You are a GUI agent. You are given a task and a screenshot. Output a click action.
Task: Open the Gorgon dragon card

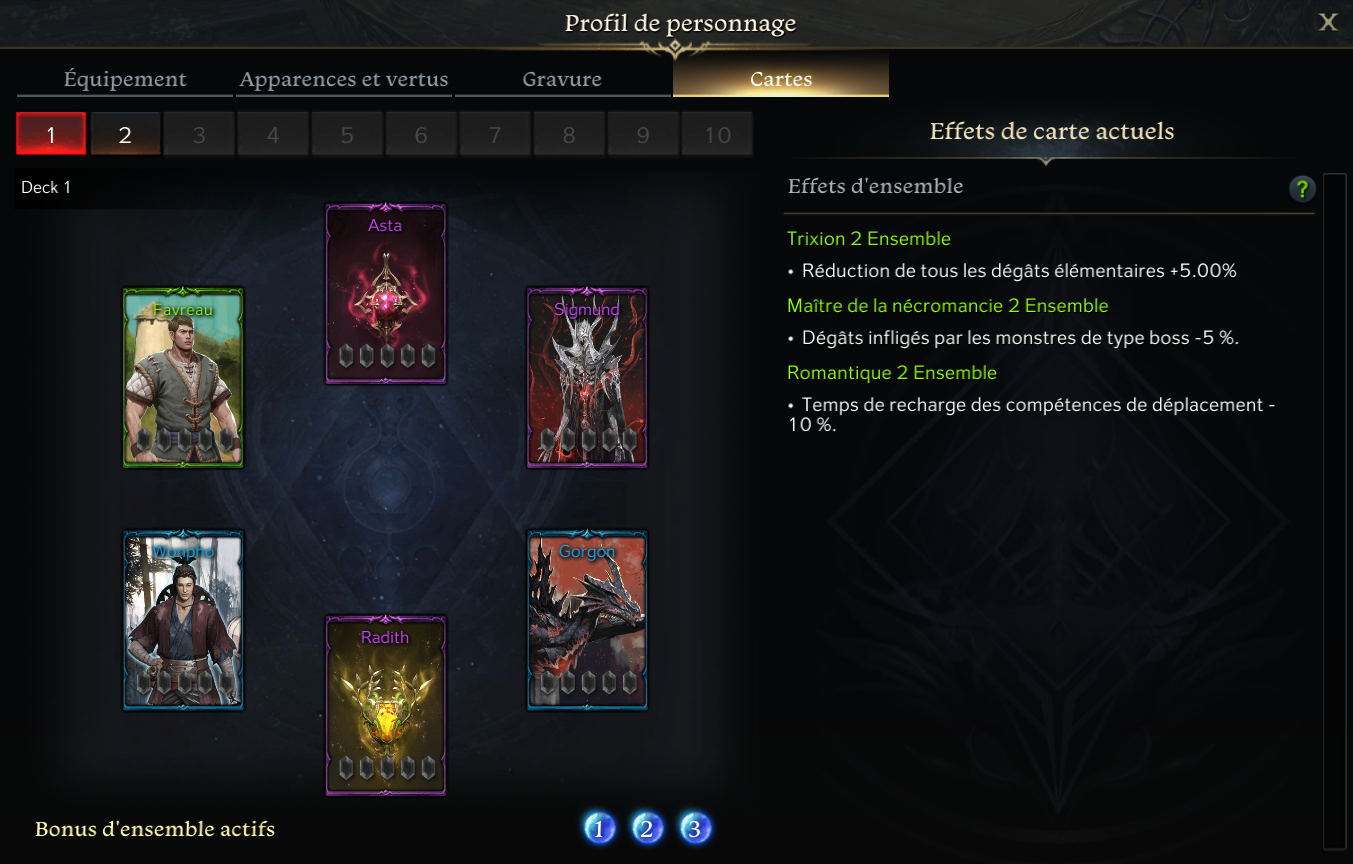point(587,620)
